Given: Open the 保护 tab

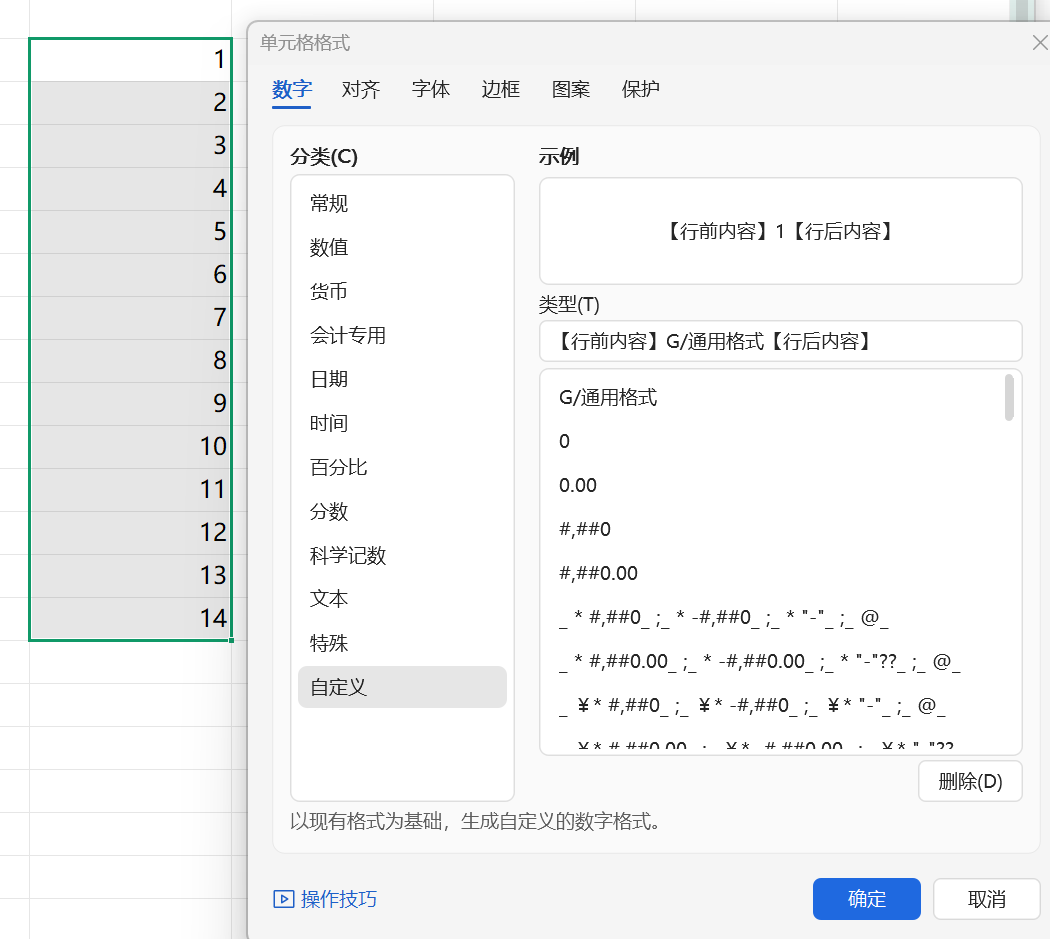Looking at the screenshot, I should coord(641,89).
